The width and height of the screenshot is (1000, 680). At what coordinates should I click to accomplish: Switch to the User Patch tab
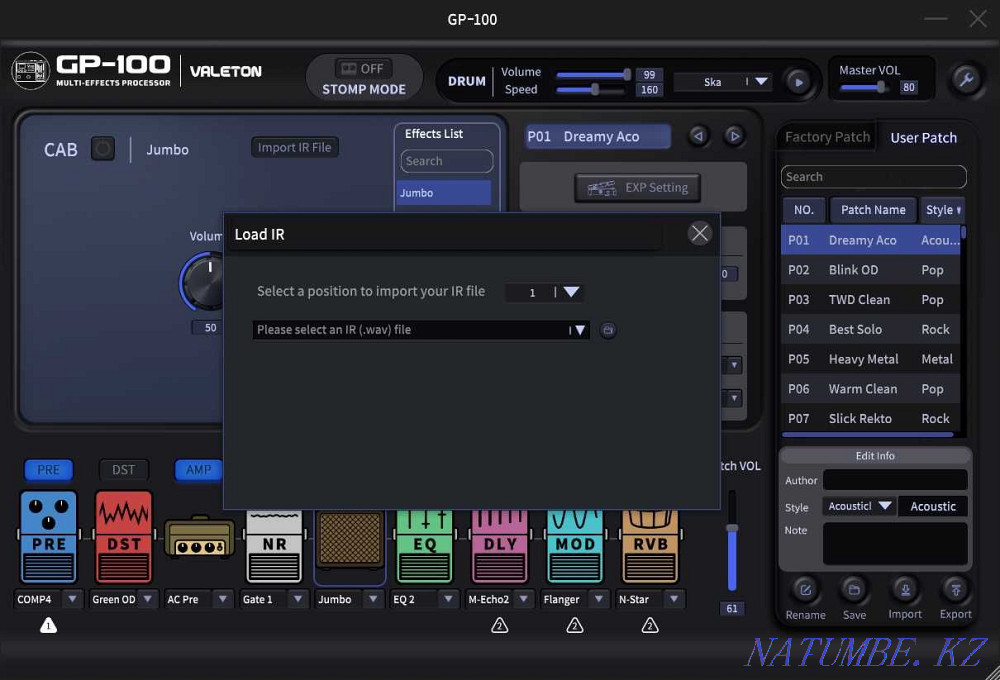coord(922,137)
